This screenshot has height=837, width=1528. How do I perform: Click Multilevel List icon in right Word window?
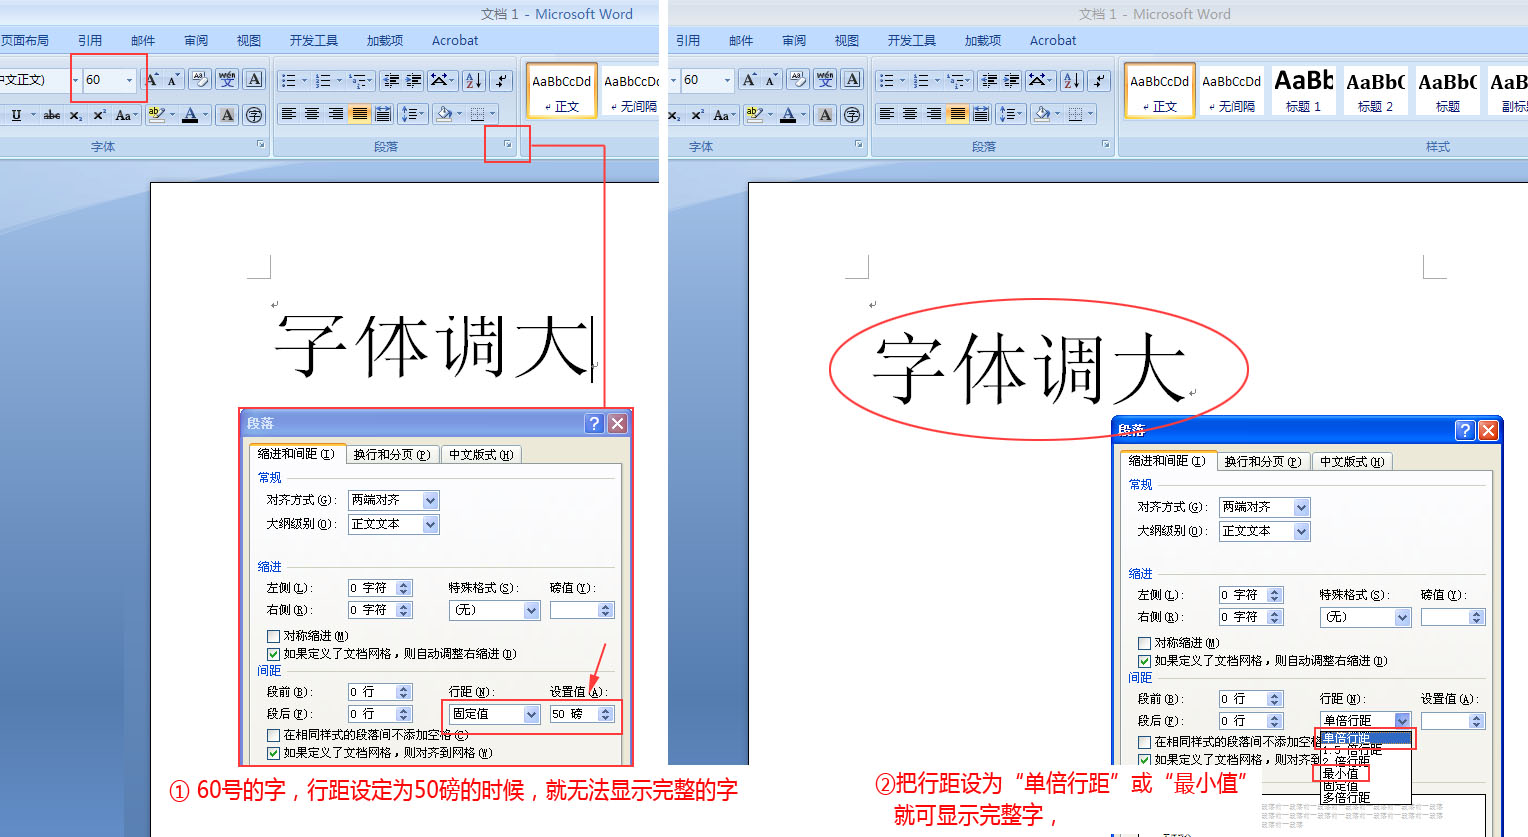(956, 80)
